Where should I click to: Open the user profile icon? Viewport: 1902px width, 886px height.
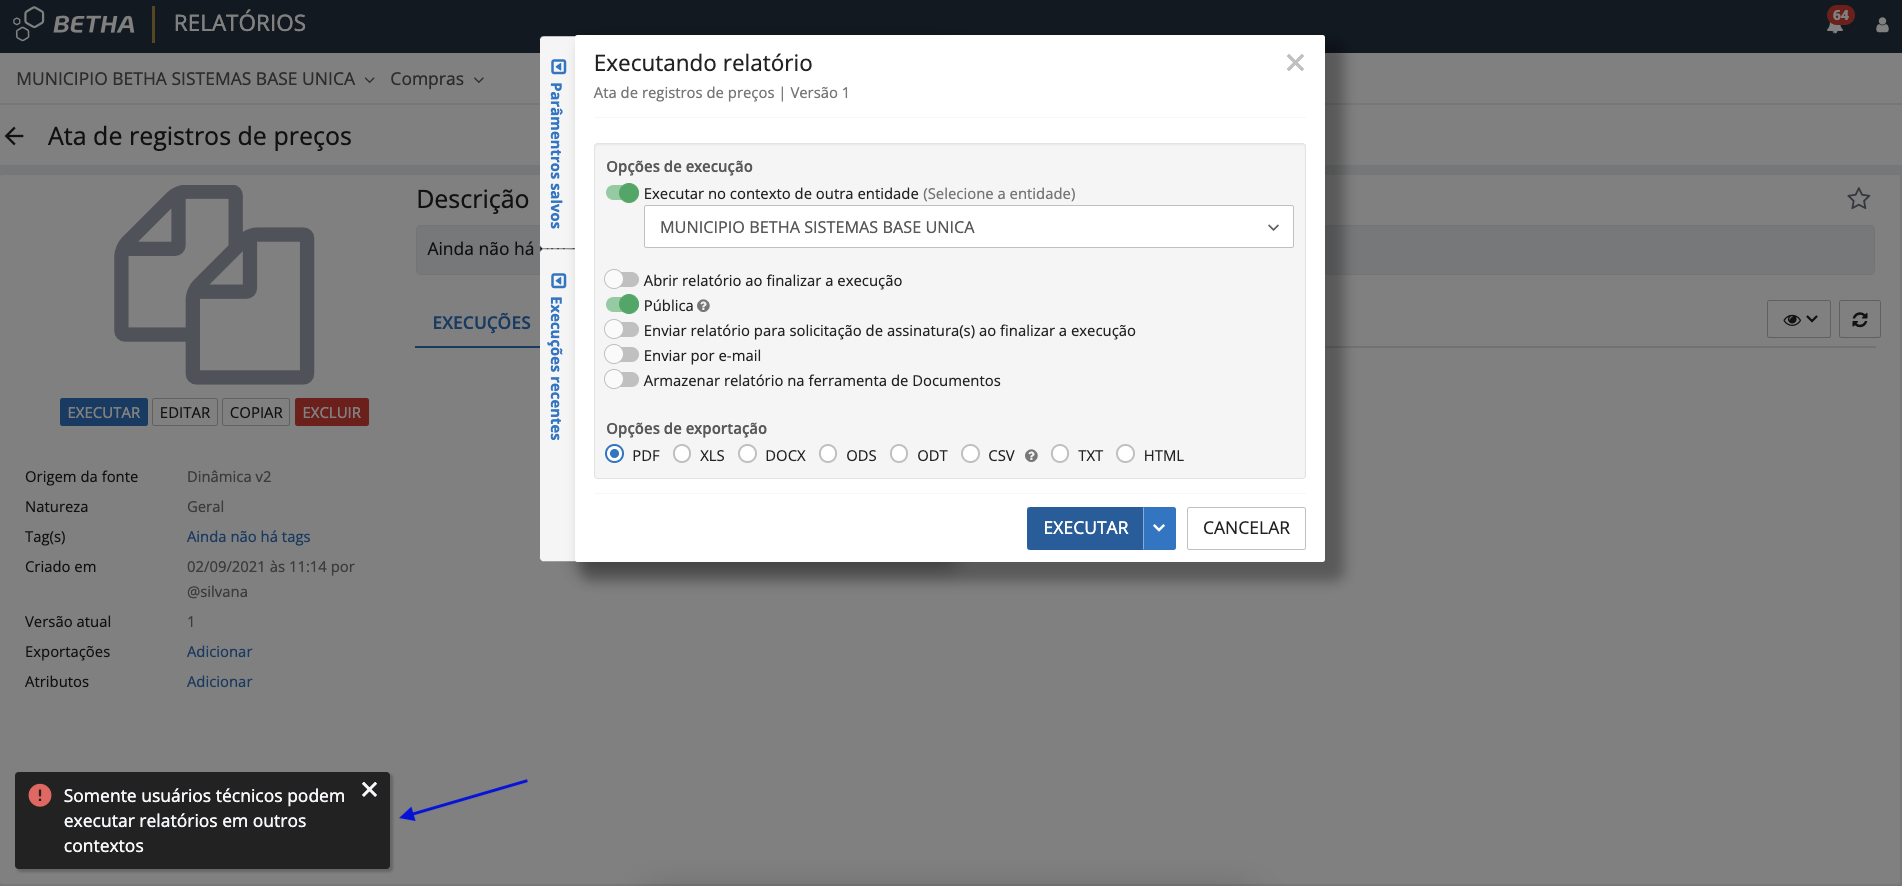[1882, 25]
